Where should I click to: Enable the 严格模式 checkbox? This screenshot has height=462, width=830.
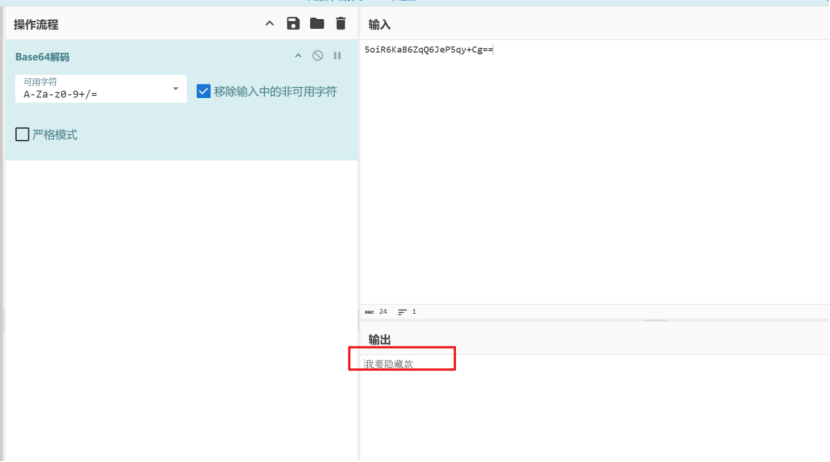(22, 134)
